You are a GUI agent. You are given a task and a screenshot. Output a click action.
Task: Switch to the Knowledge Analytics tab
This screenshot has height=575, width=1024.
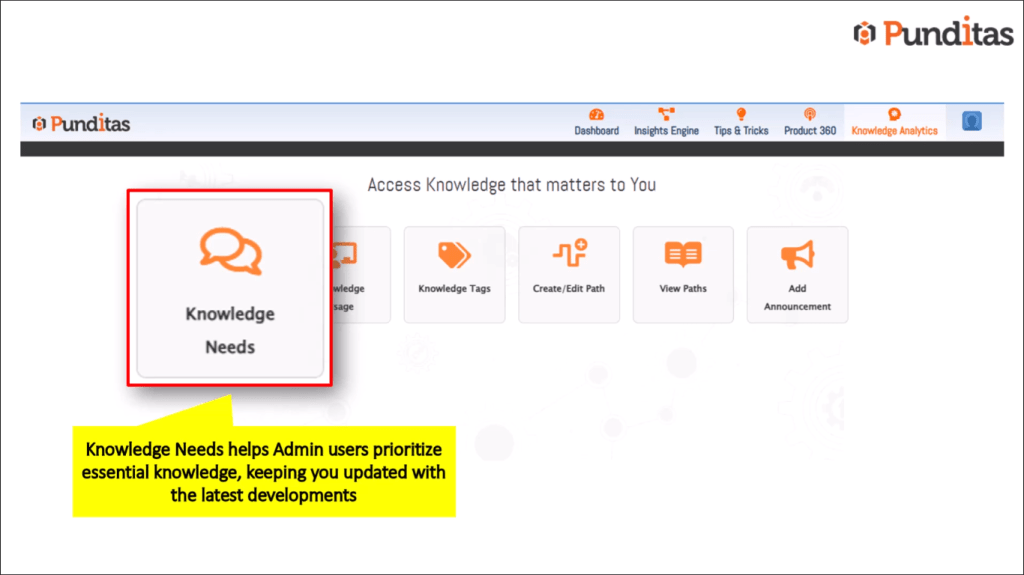tap(894, 130)
